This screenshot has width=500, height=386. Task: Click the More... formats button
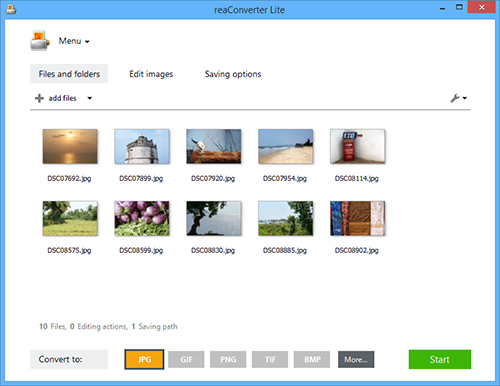point(356,359)
